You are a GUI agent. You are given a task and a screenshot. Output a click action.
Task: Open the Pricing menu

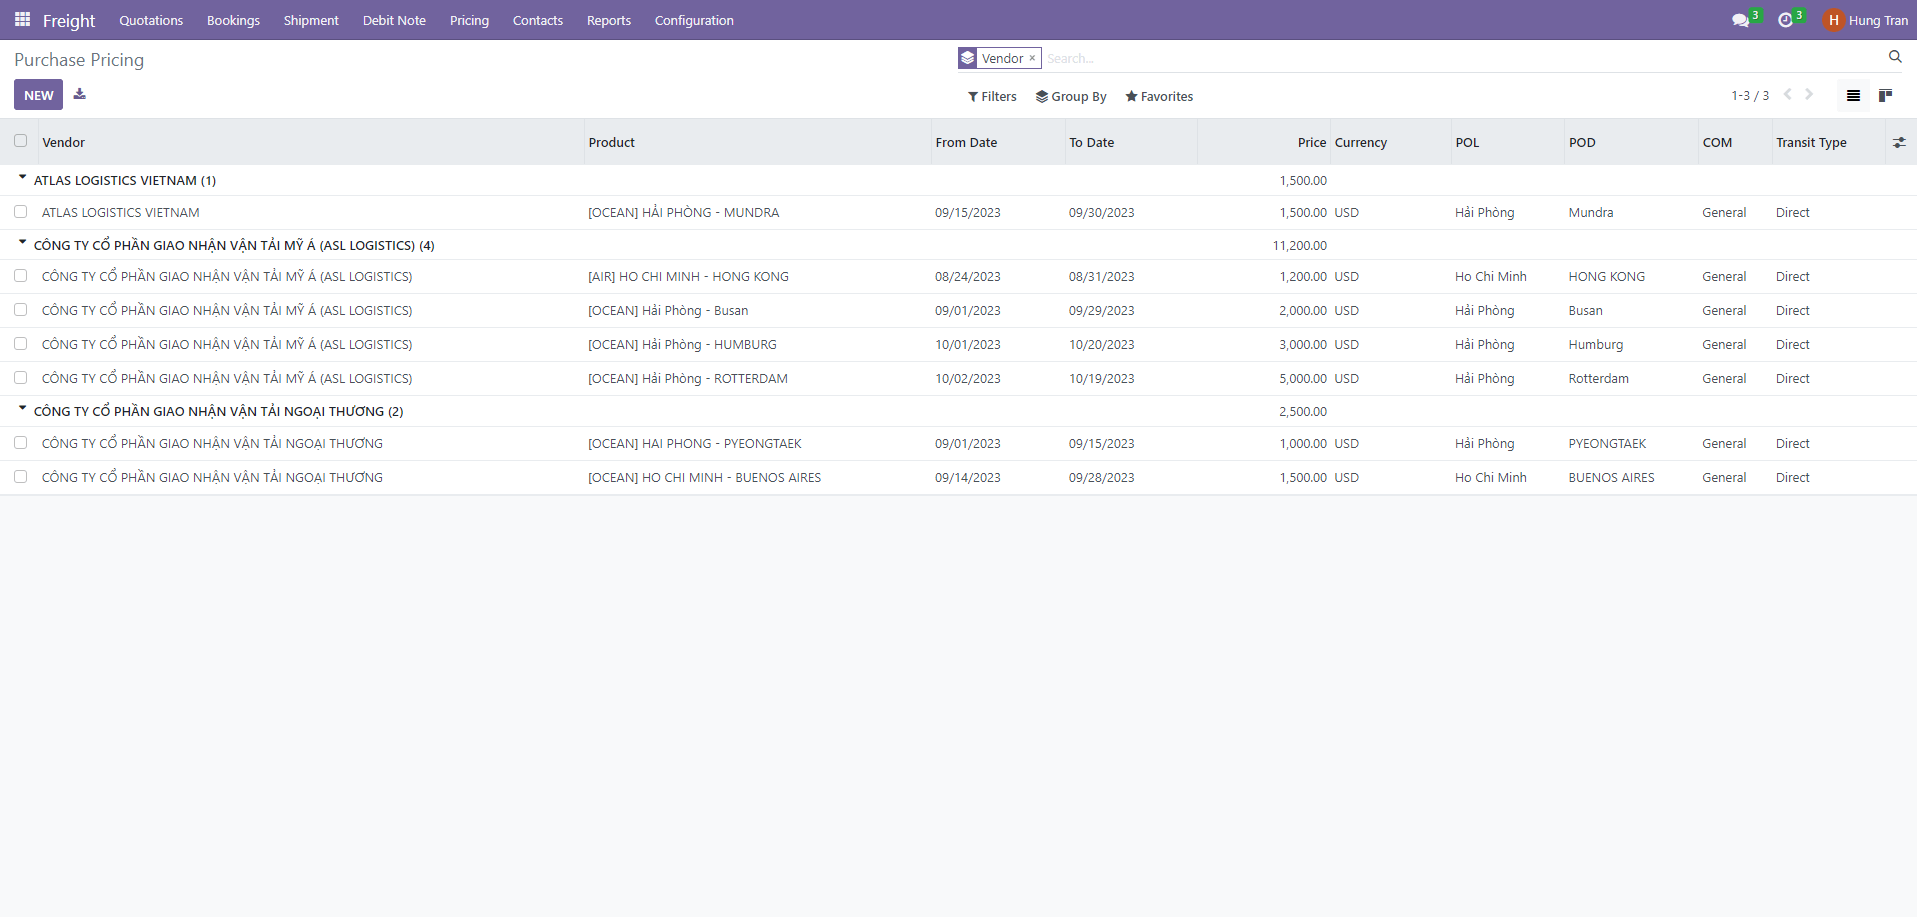469,20
